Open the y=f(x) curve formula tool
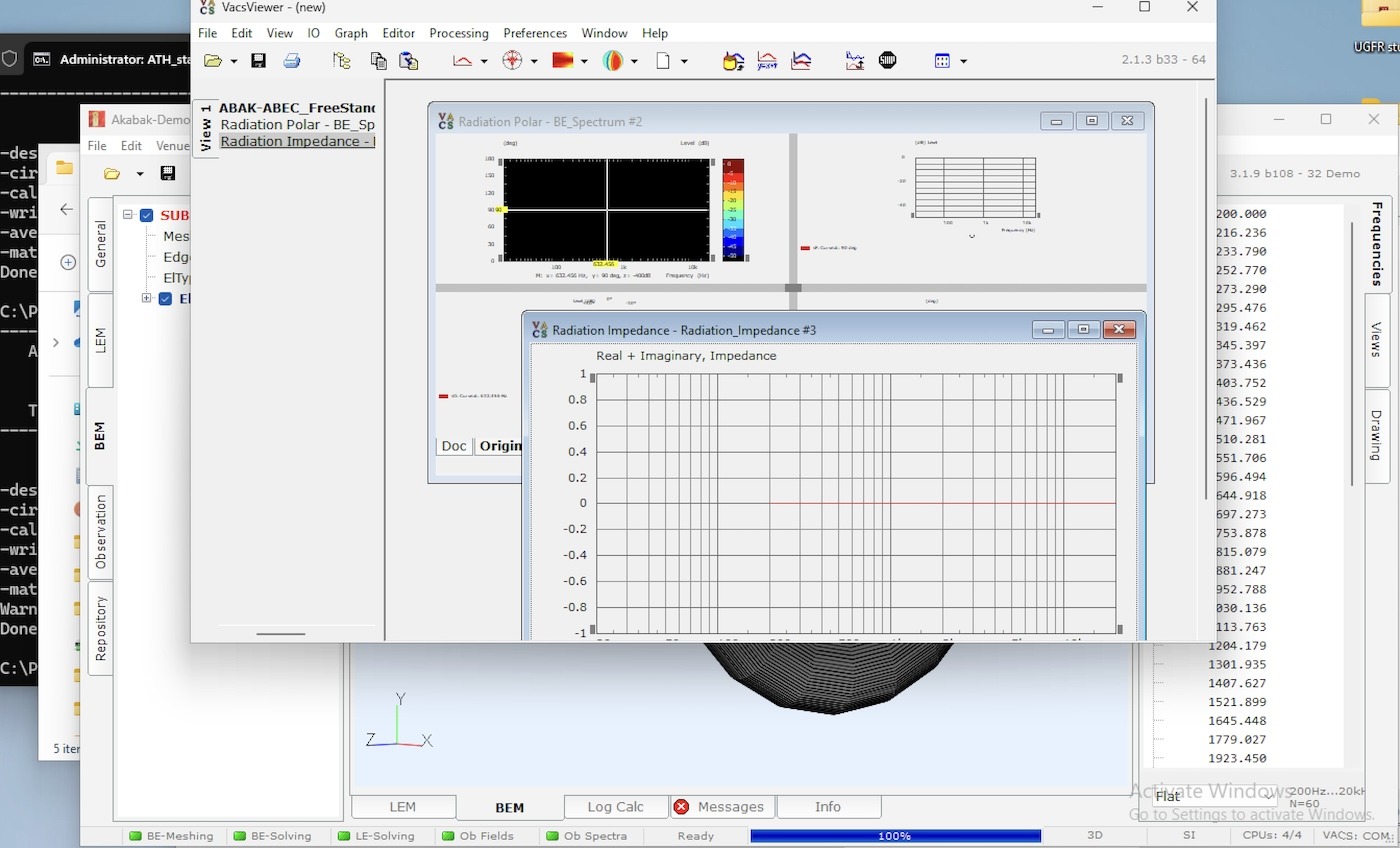This screenshot has width=1400, height=848. tap(767, 61)
